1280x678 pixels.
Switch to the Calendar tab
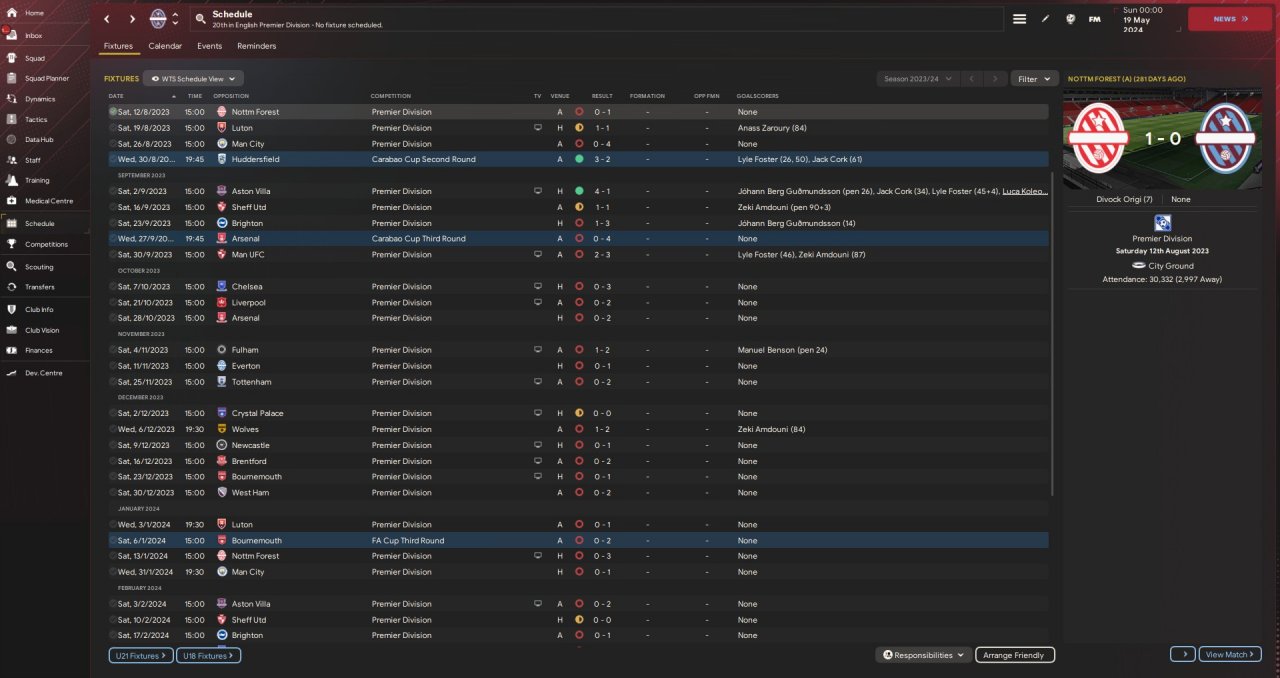(x=165, y=46)
